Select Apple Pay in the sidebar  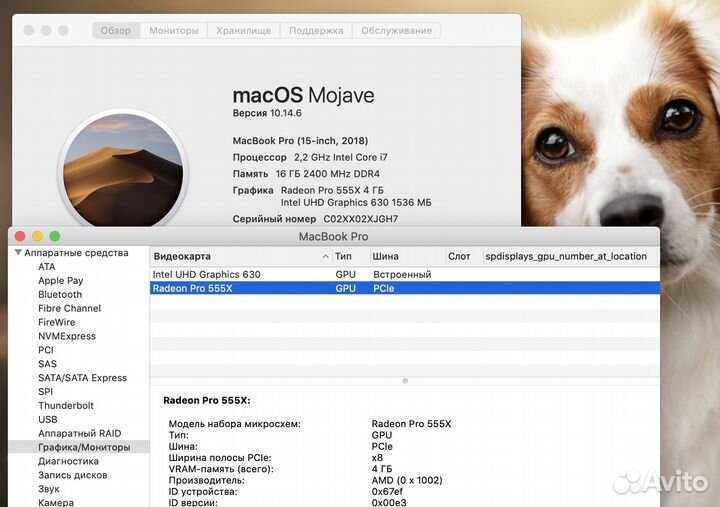coord(61,281)
